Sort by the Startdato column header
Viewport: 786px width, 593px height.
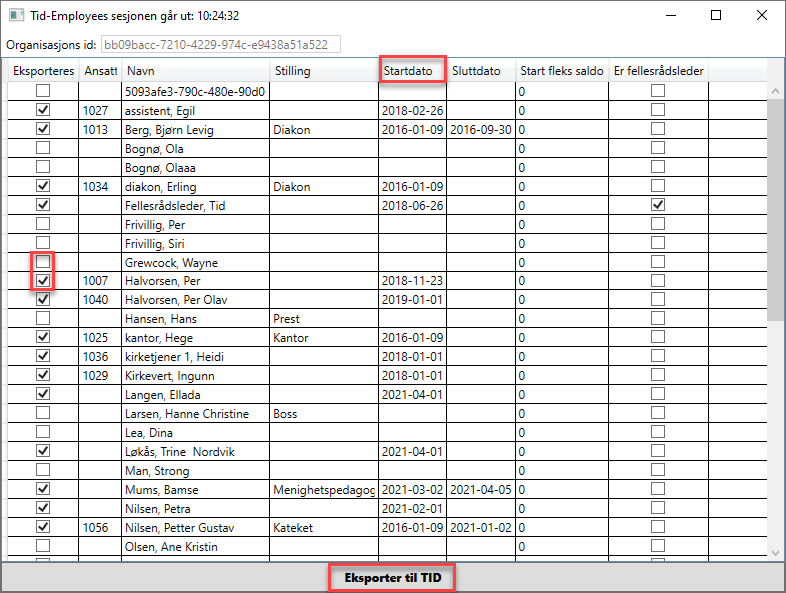[412, 71]
